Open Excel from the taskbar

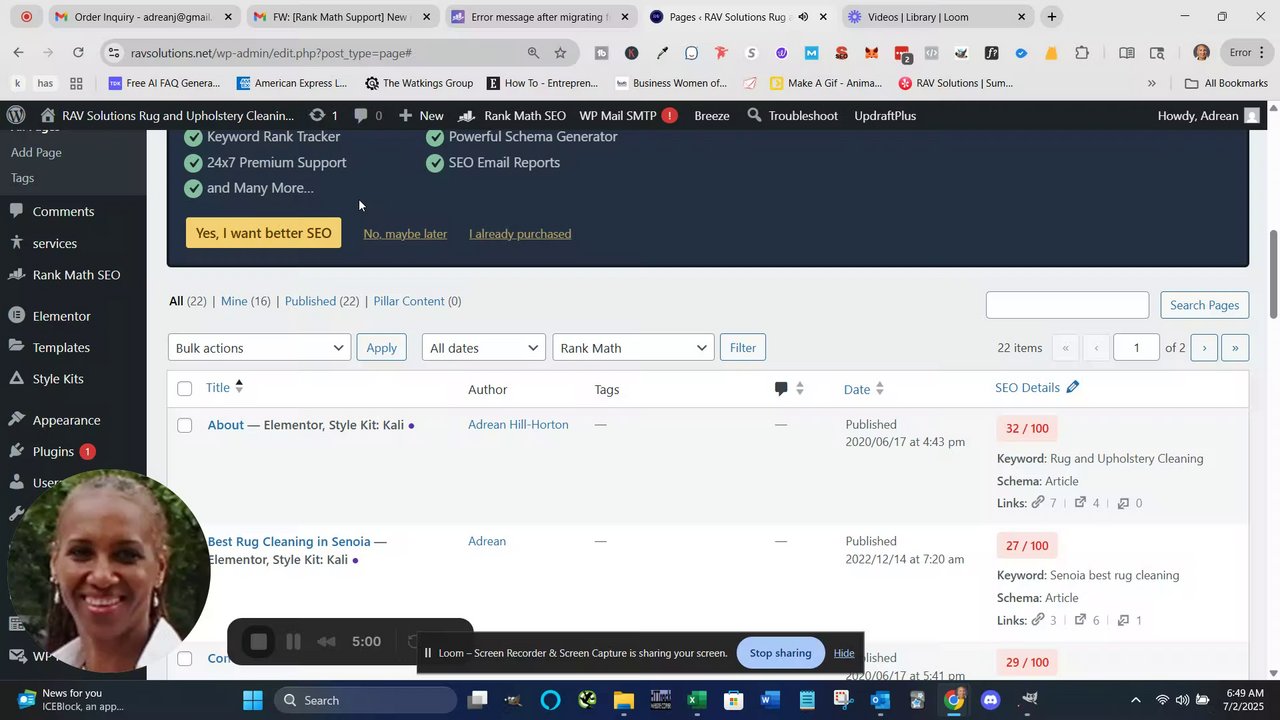(x=697, y=700)
